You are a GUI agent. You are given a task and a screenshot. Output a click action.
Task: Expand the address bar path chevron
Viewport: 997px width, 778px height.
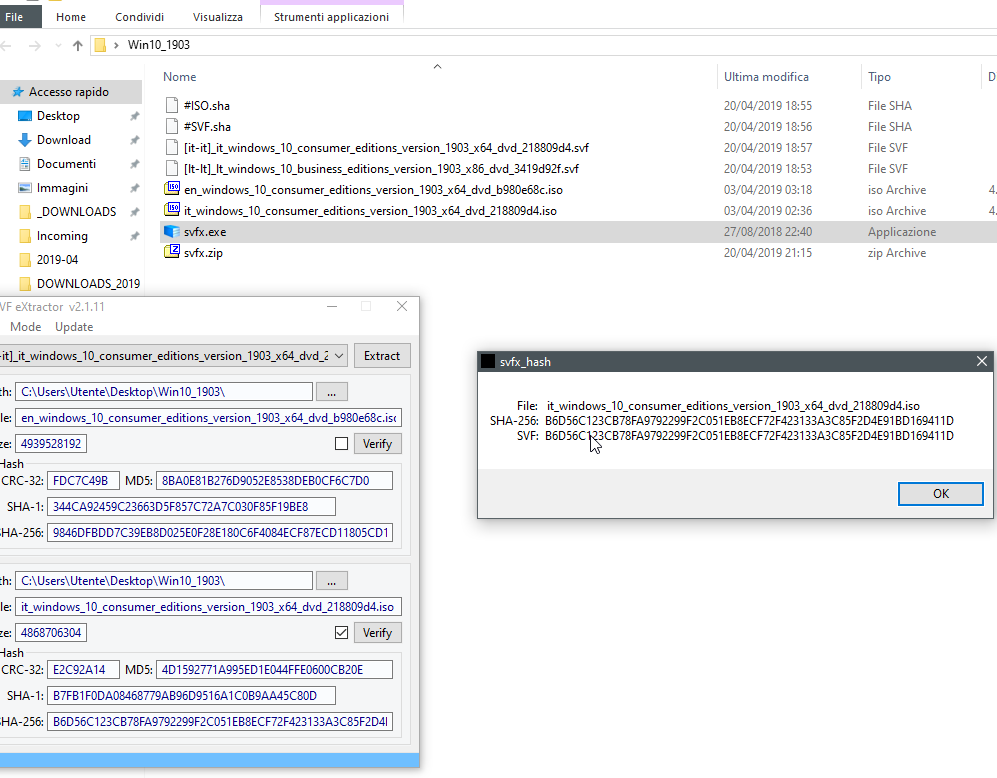coord(116,45)
